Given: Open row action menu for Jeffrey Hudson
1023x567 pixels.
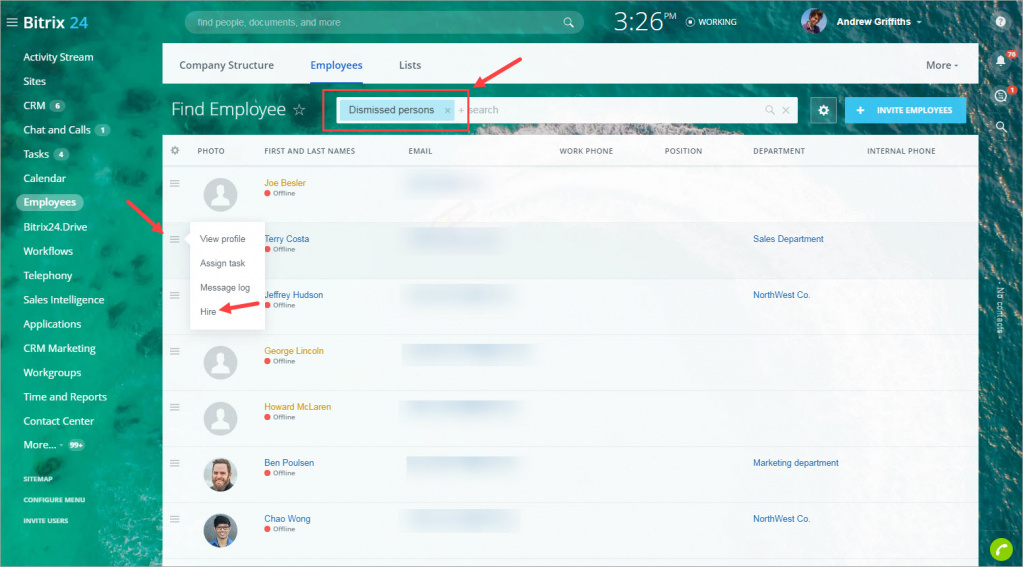Looking at the screenshot, I should [175, 296].
